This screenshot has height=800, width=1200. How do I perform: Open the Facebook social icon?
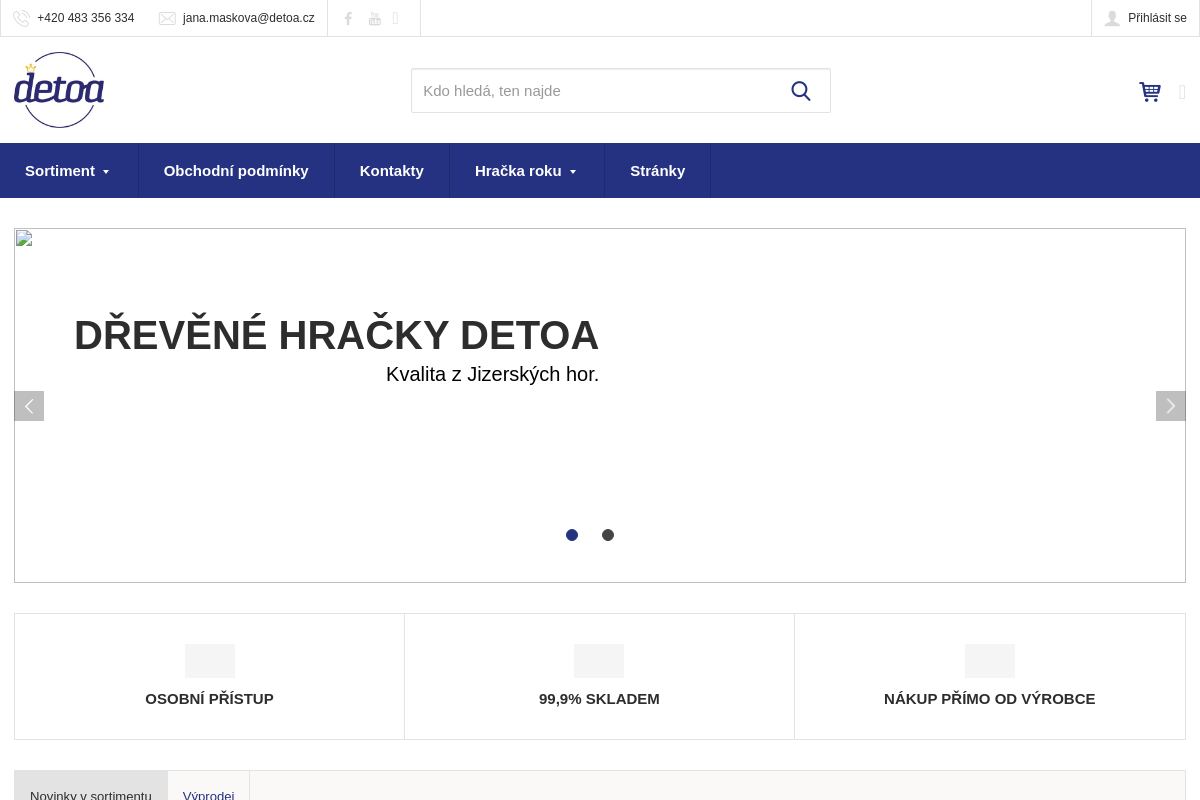(348, 18)
